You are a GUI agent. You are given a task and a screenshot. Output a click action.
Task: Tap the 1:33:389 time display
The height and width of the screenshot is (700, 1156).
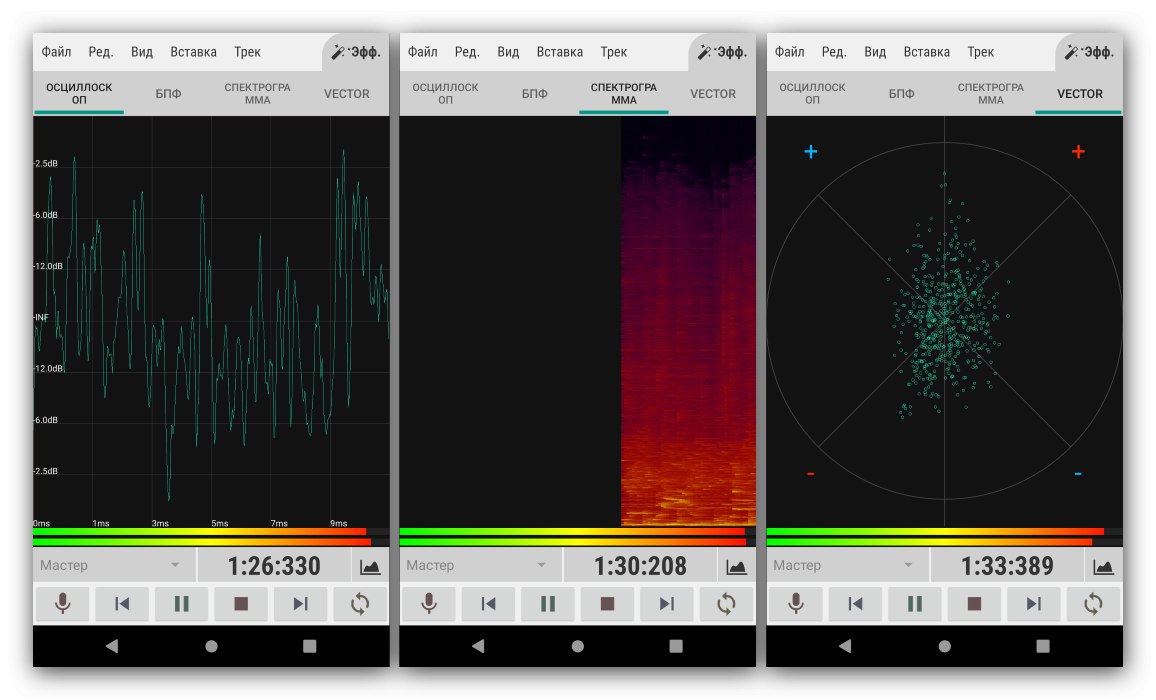1006,566
